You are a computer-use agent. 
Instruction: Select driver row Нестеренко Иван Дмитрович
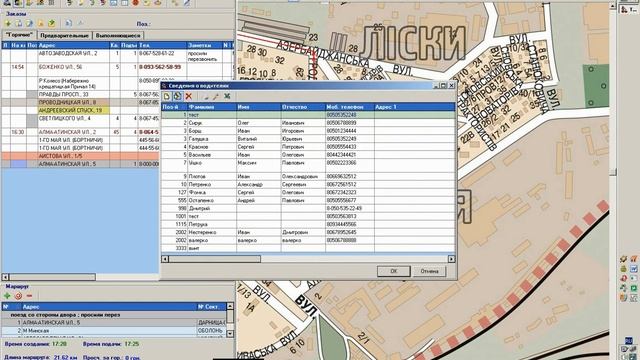308,232
